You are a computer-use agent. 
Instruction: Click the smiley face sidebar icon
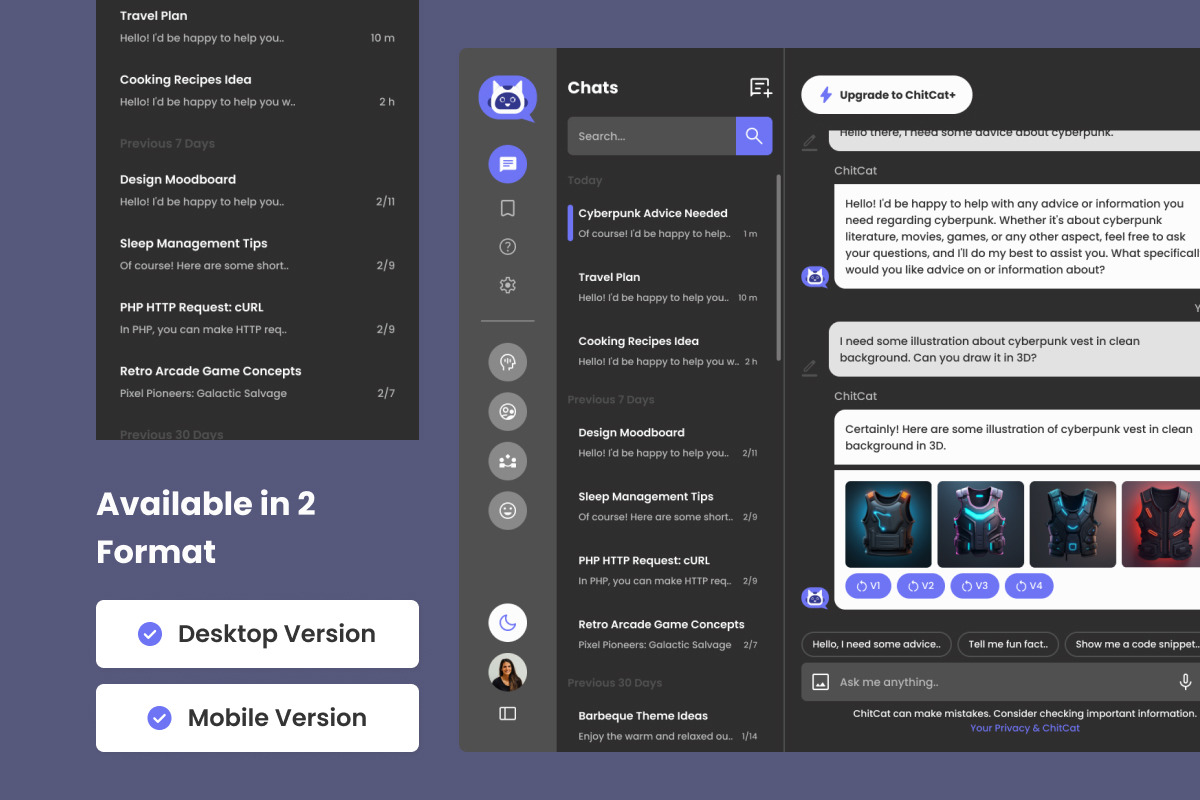click(x=507, y=510)
